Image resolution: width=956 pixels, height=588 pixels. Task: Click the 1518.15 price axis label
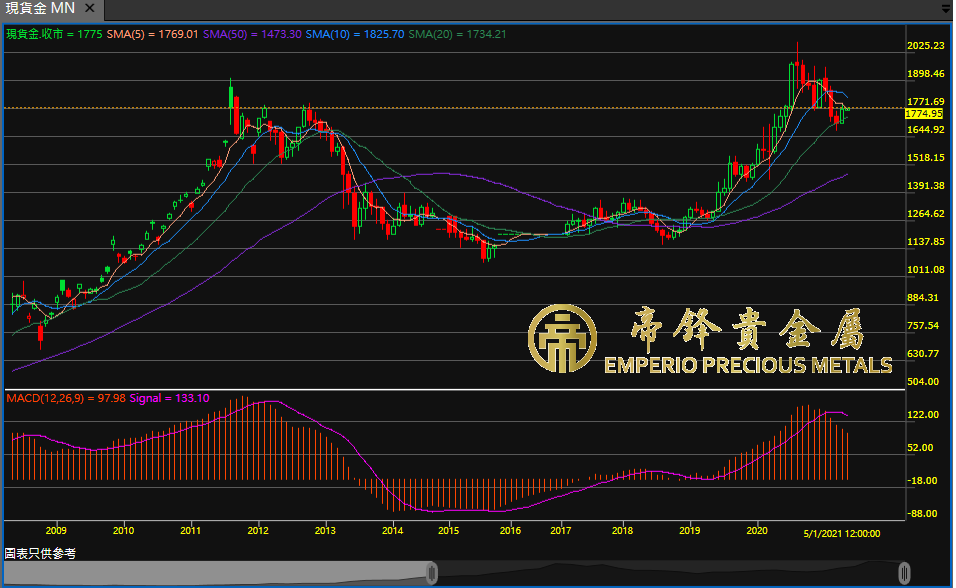(926, 158)
